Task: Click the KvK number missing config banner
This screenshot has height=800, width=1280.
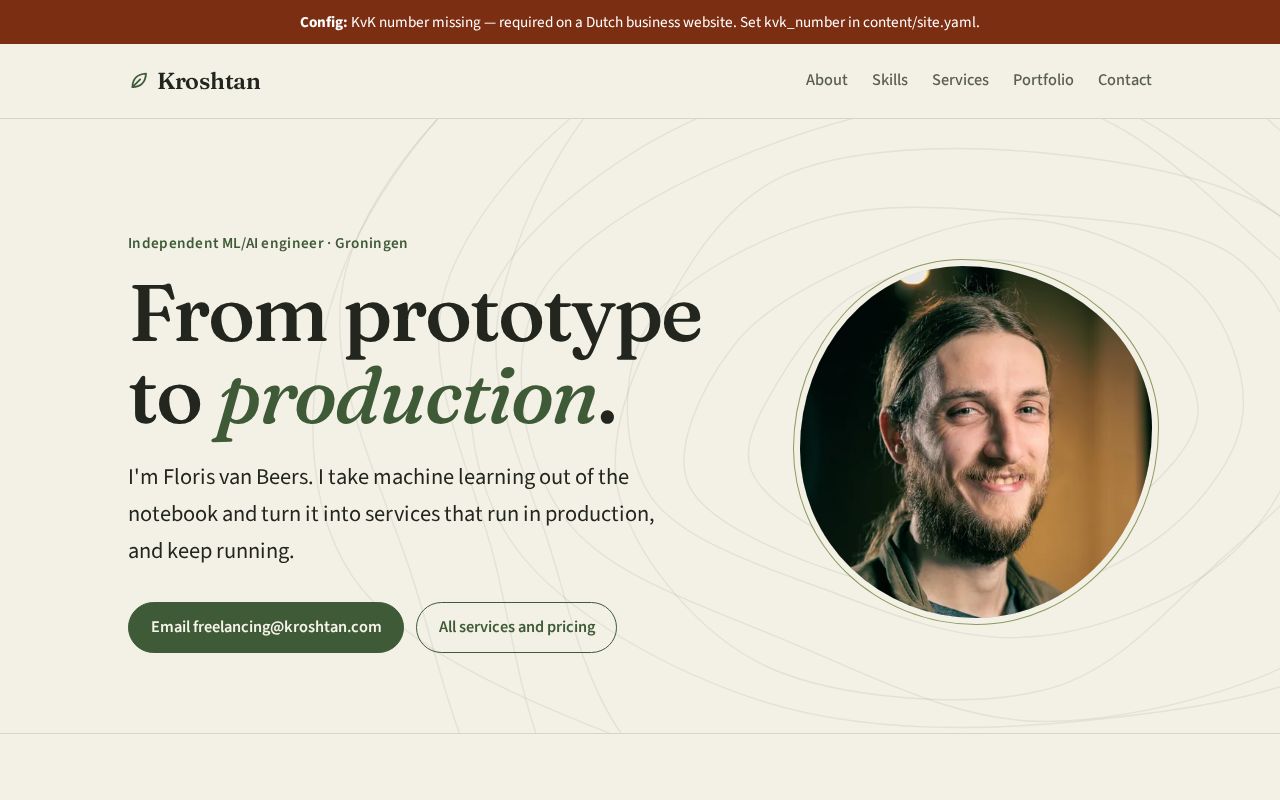Action: point(640,22)
